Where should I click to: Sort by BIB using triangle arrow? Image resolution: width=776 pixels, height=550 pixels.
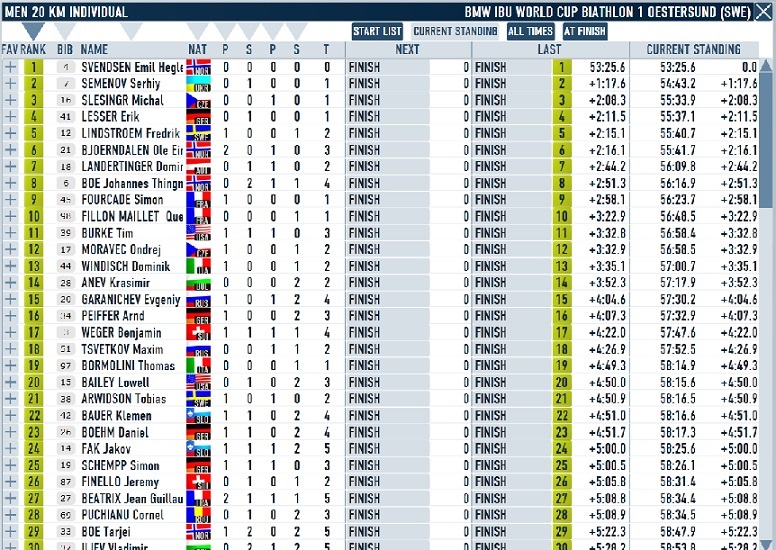coord(65,31)
